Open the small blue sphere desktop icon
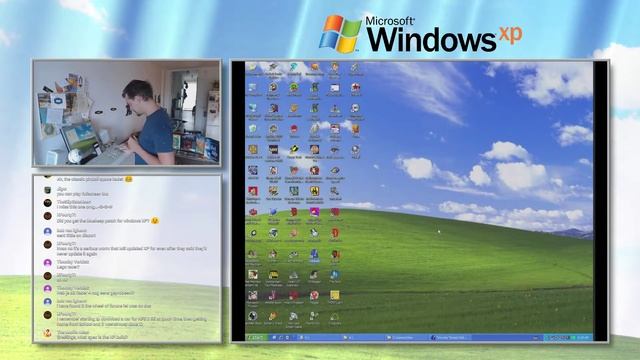 click(x=273, y=211)
